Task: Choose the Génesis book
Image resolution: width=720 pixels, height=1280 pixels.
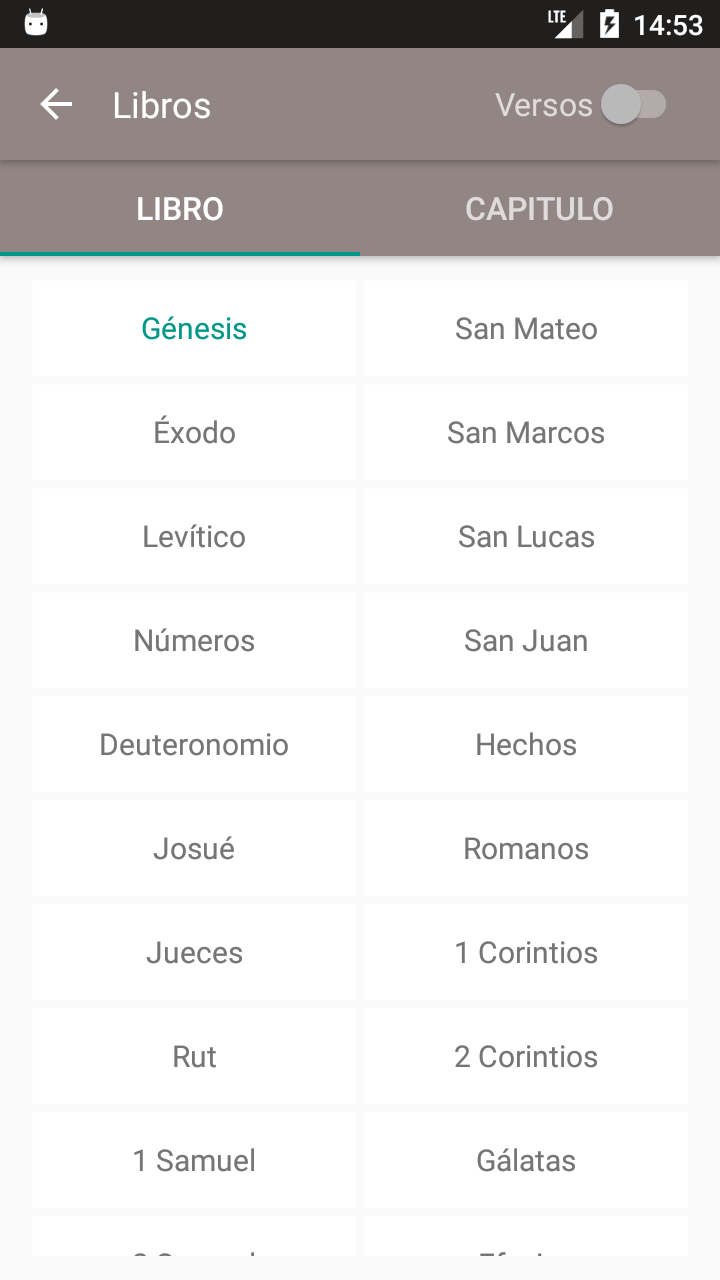Action: [x=194, y=329]
